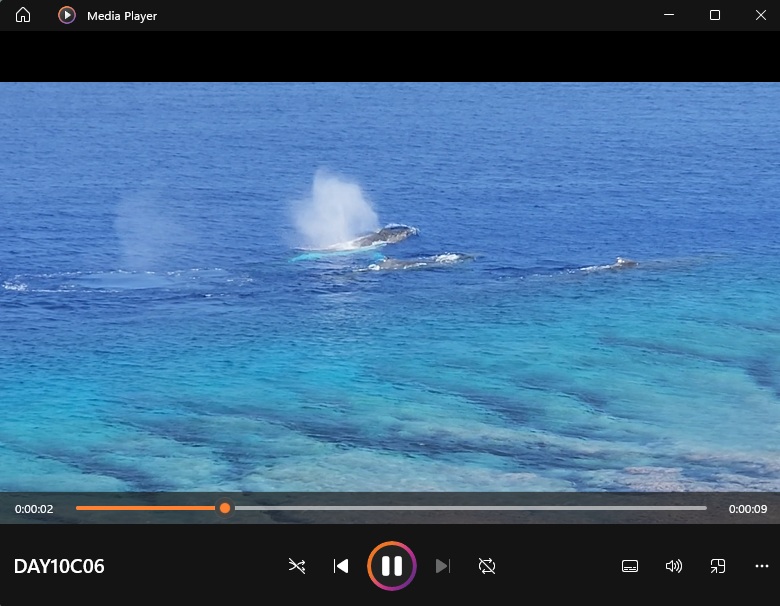Skip to the previous track
This screenshot has width=780, height=606.
tap(341, 566)
